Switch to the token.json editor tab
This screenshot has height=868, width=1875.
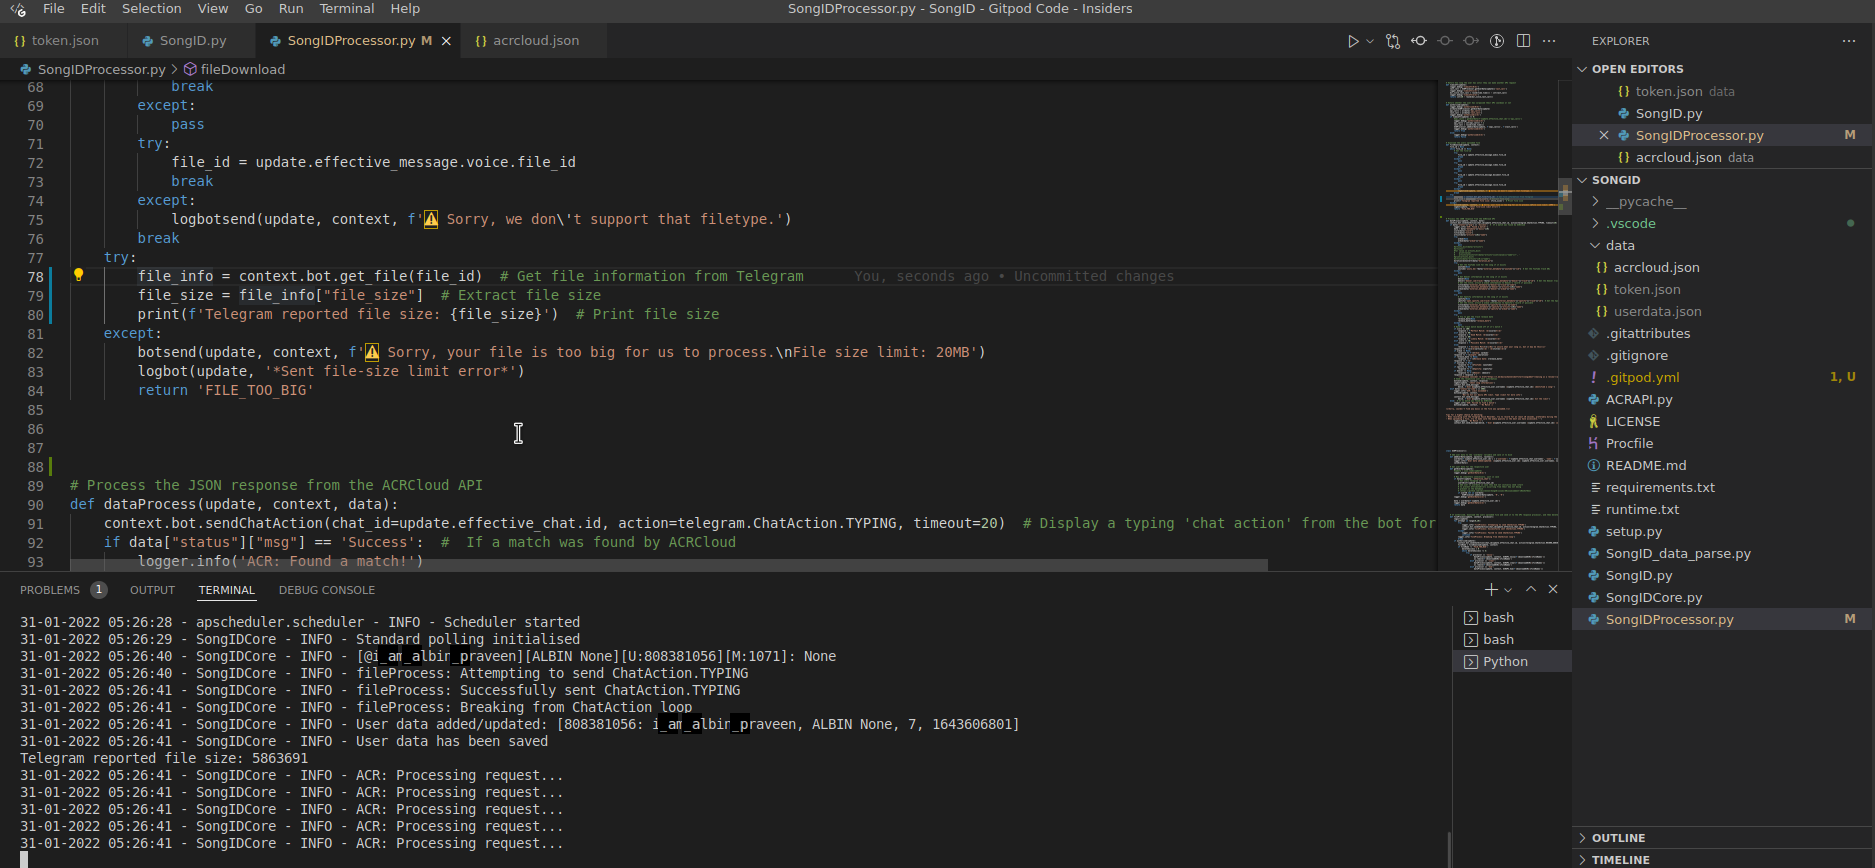(64, 41)
